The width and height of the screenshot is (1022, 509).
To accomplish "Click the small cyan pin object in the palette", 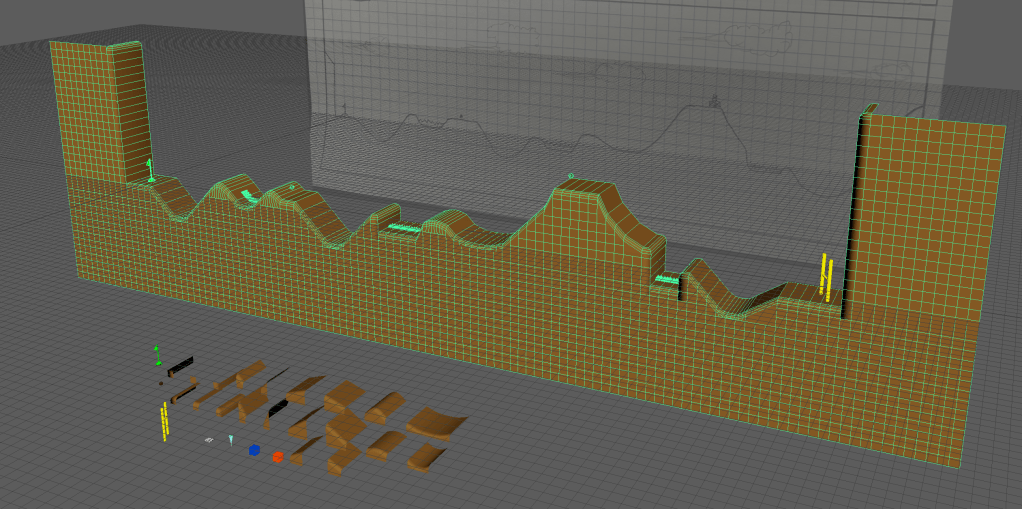I will coord(231,440).
